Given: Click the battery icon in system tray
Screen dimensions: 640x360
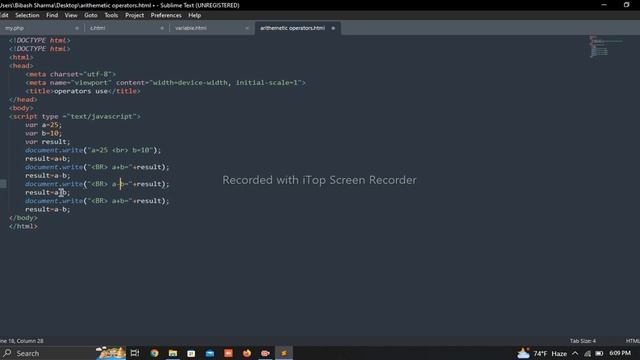Looking at the screenshot, I should click(x=599, y=353).
